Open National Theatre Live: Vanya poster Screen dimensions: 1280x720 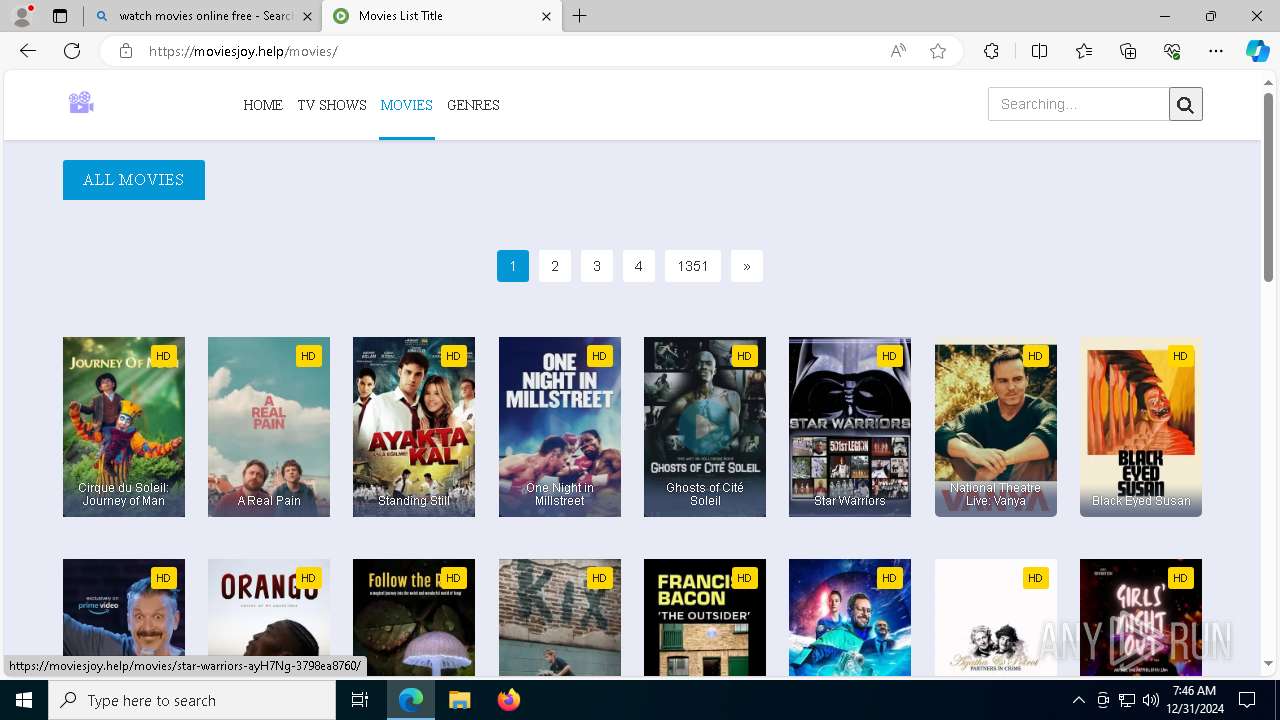click(x=996, y=427)
